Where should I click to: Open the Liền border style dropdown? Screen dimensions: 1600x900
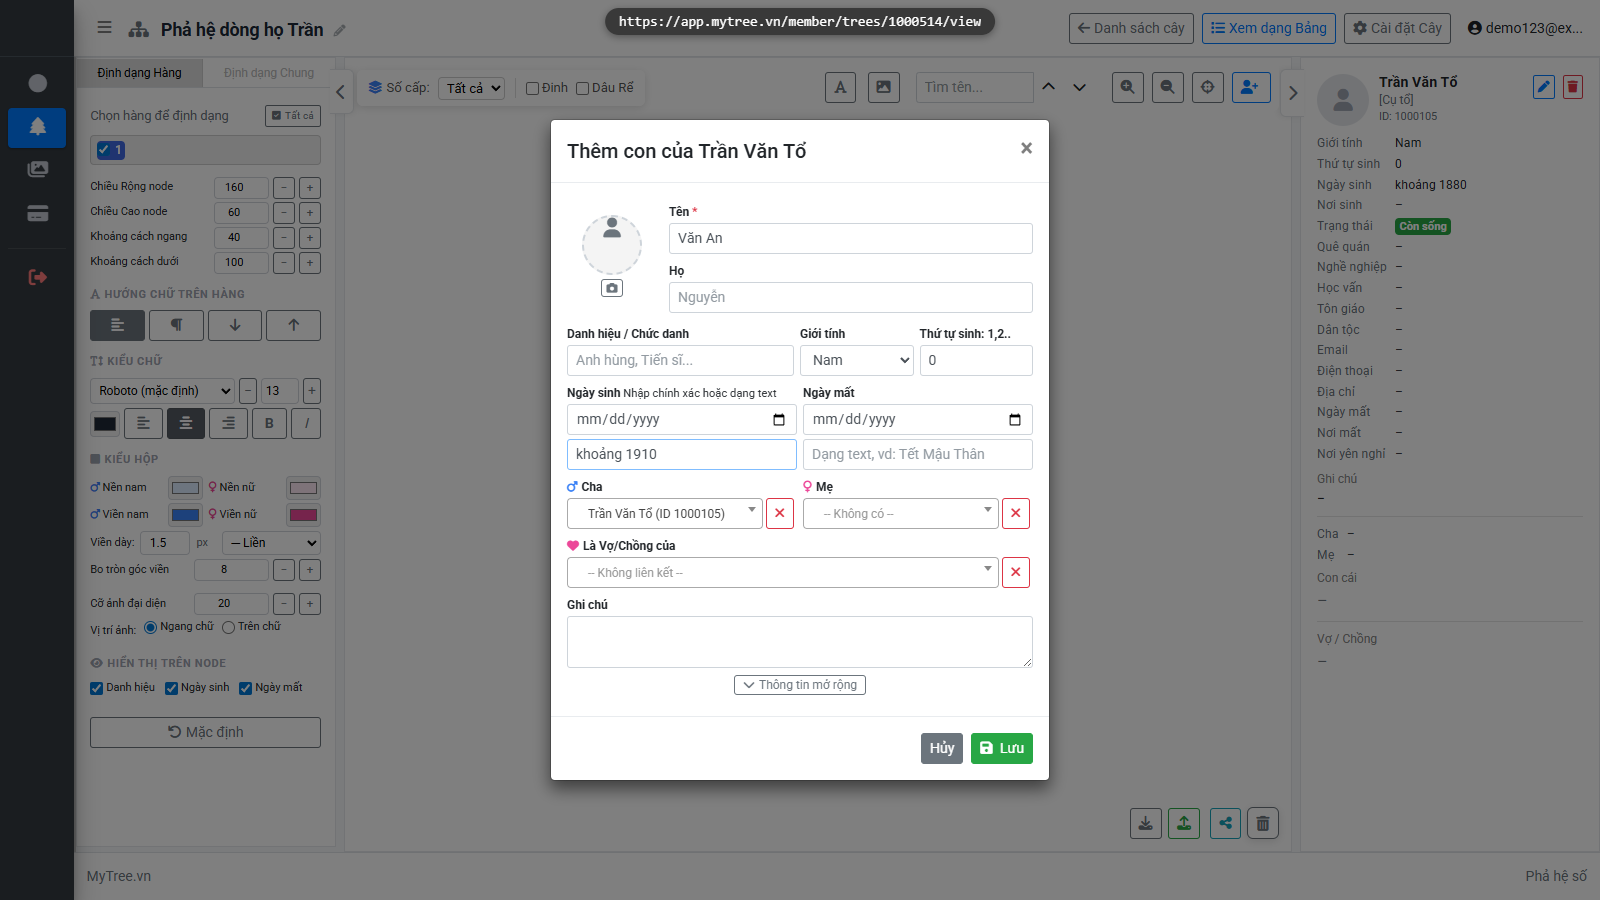[x=271, y=542]
